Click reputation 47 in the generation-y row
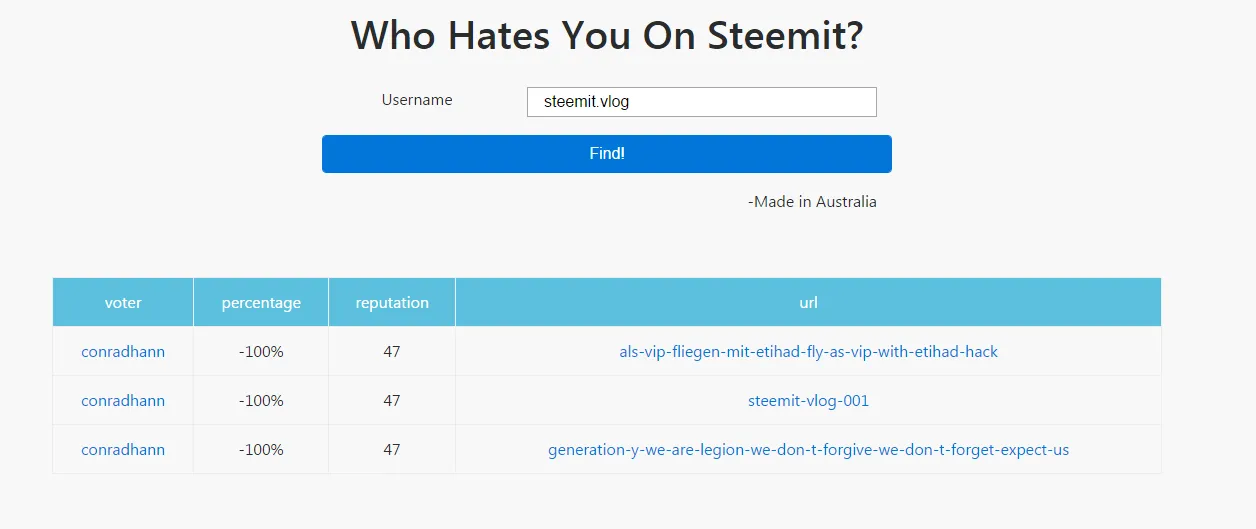 pos(392,450)
